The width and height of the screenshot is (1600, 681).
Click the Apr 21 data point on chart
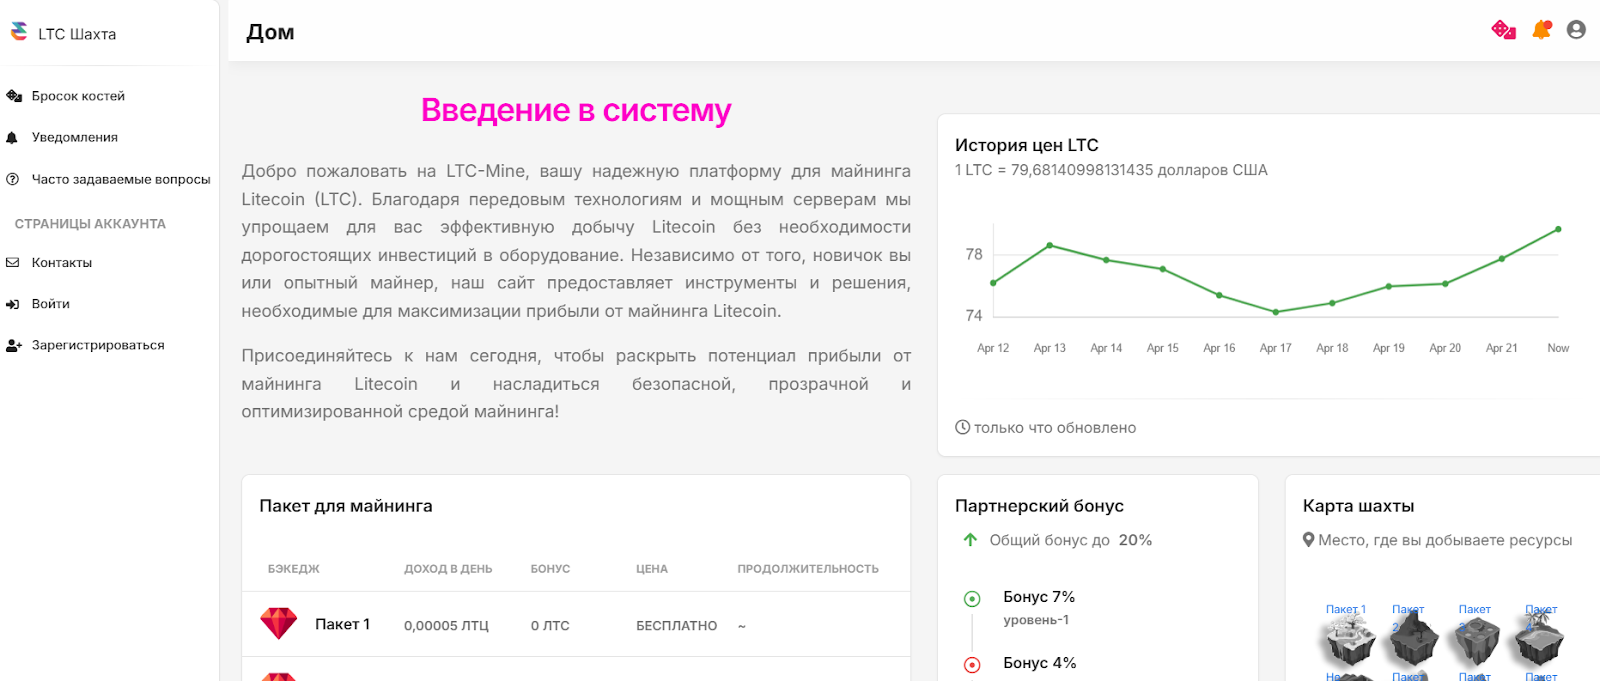[x=1501, y=259]
